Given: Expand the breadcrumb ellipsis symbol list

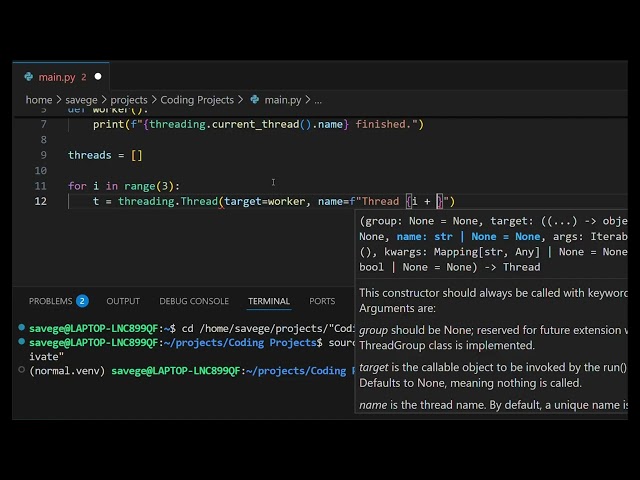Looking at the screenshot, I should coord(318,100).
